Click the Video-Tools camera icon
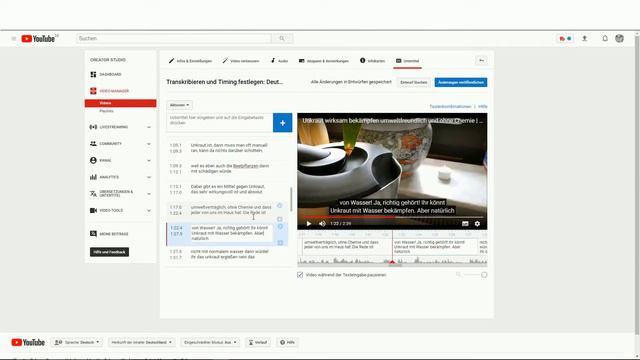The height and width of the screenshot is (360, 640). tap(93, 210)
